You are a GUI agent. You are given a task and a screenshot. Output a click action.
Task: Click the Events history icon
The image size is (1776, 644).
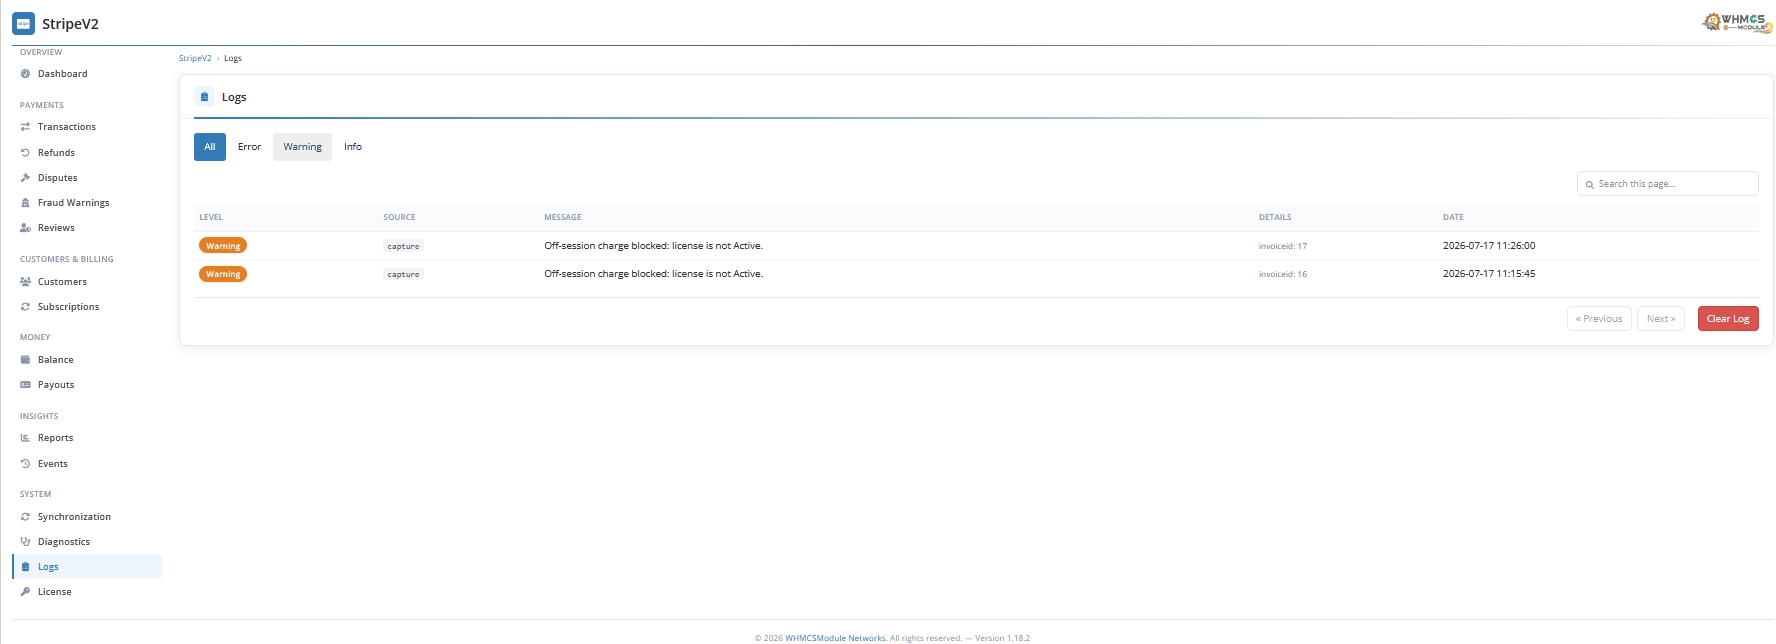pyautogui.click(x=25, y=464)
